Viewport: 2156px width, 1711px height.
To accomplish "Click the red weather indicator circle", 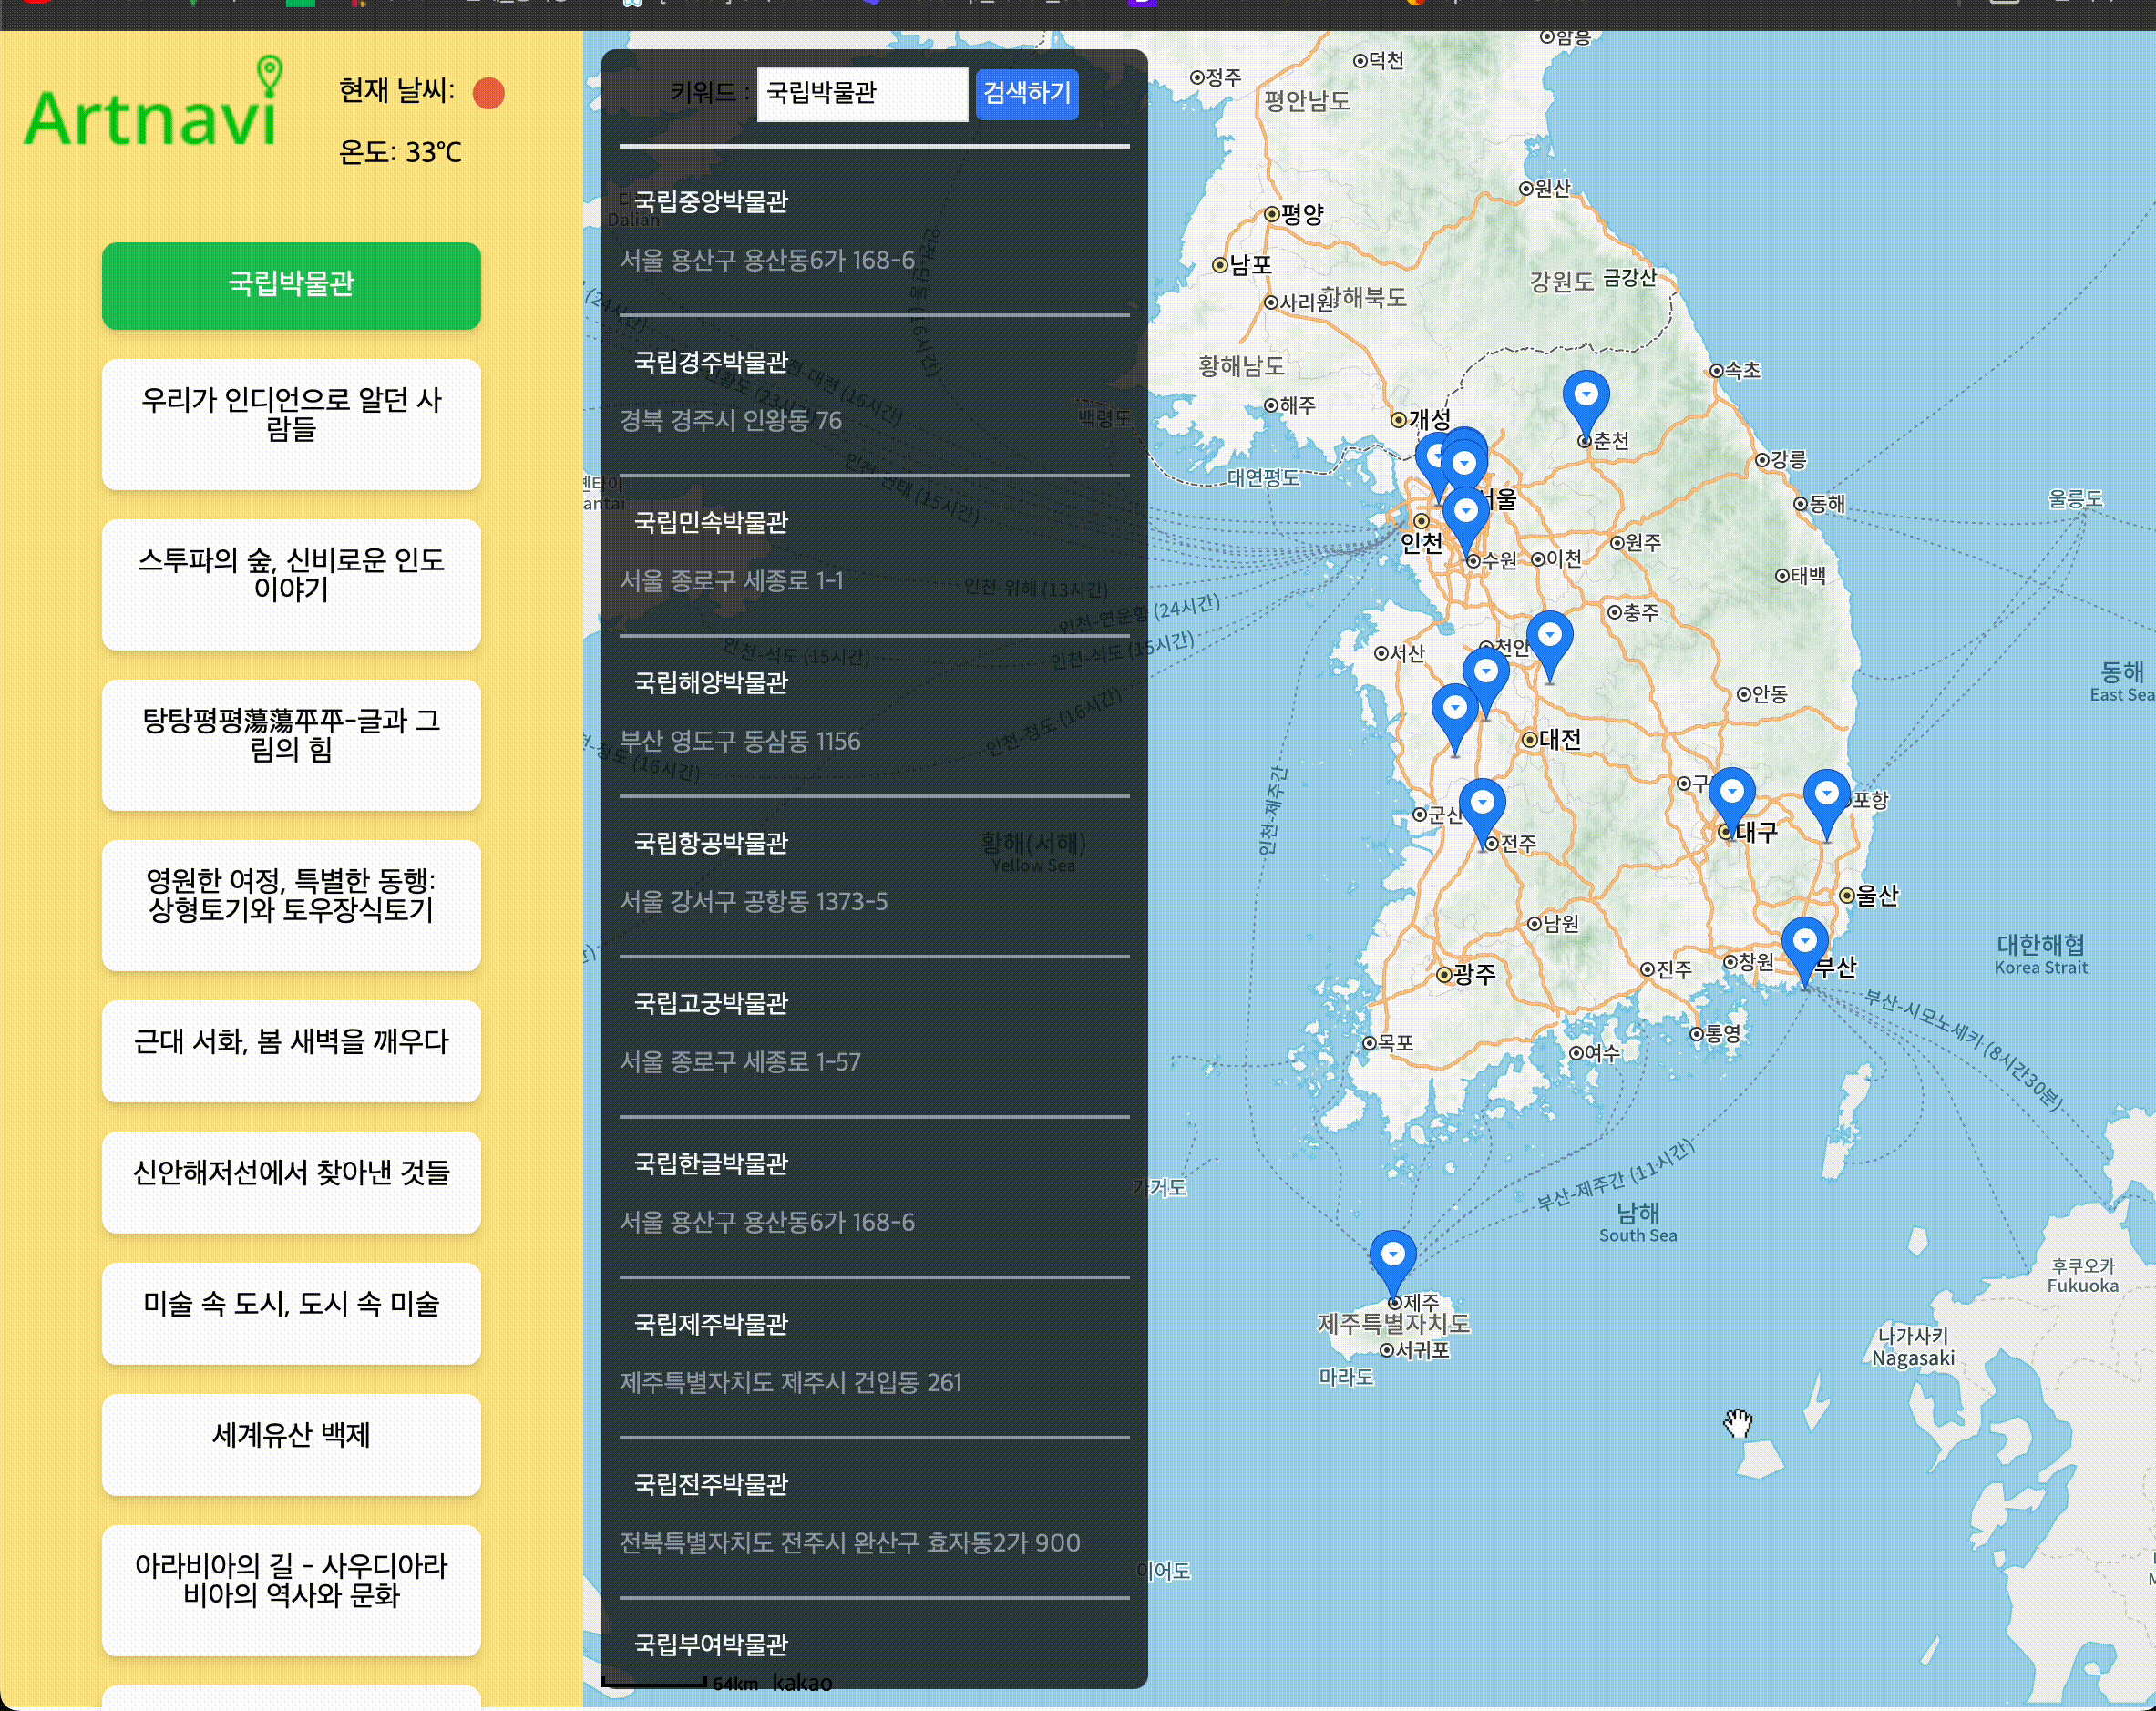I will (488, 93).
